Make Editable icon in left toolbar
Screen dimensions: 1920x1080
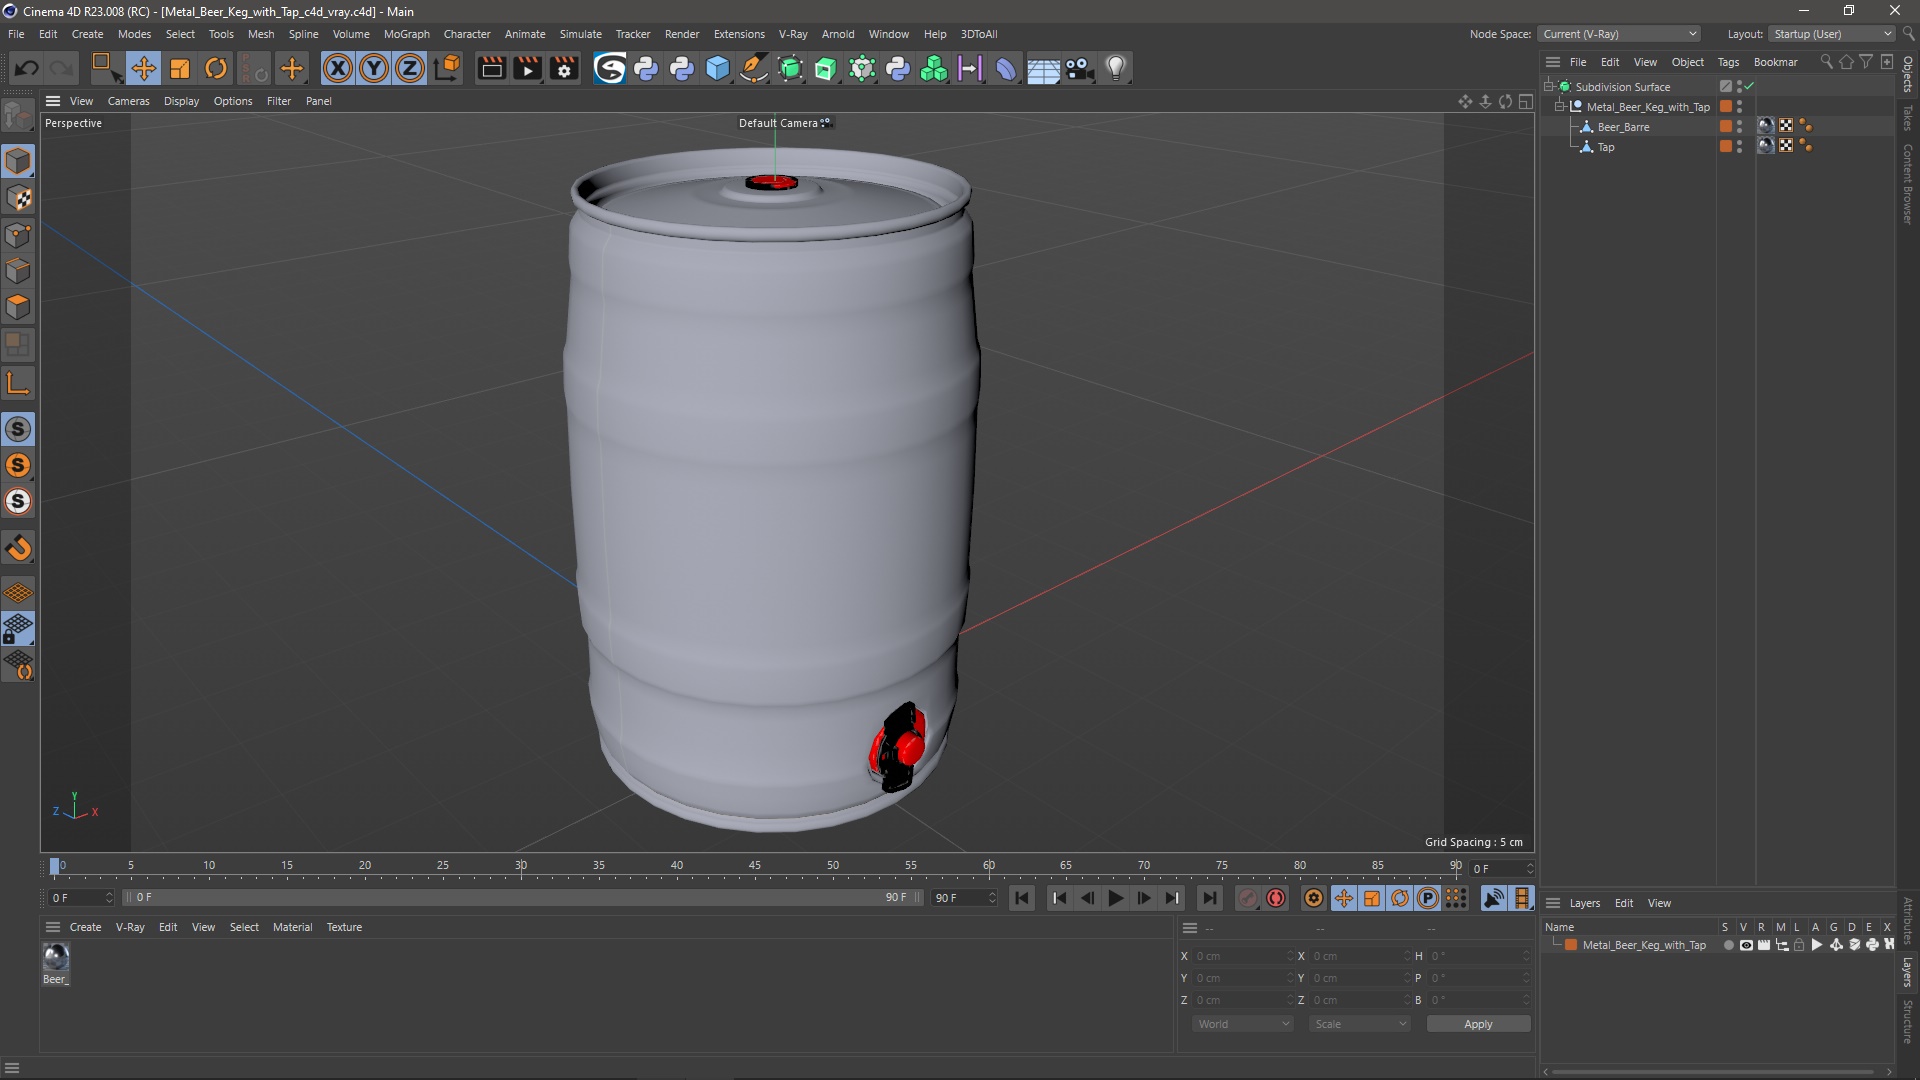coord(18,117)
